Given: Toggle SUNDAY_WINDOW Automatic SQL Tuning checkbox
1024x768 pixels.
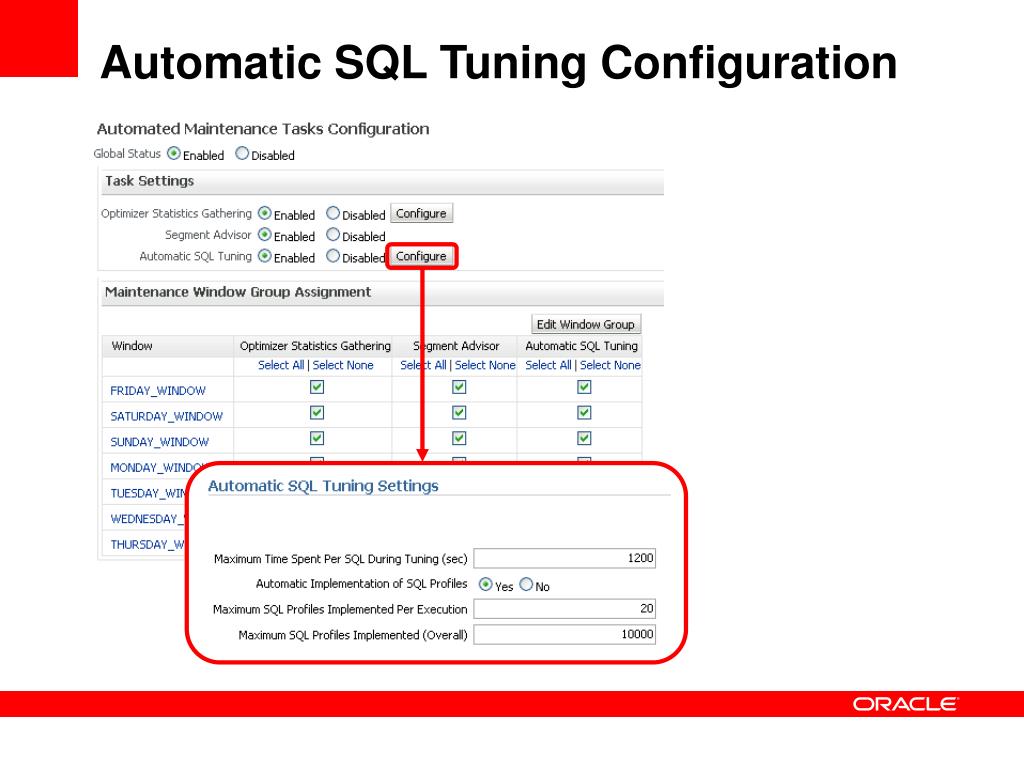Looking at the screenshot, I should (584, 438).
